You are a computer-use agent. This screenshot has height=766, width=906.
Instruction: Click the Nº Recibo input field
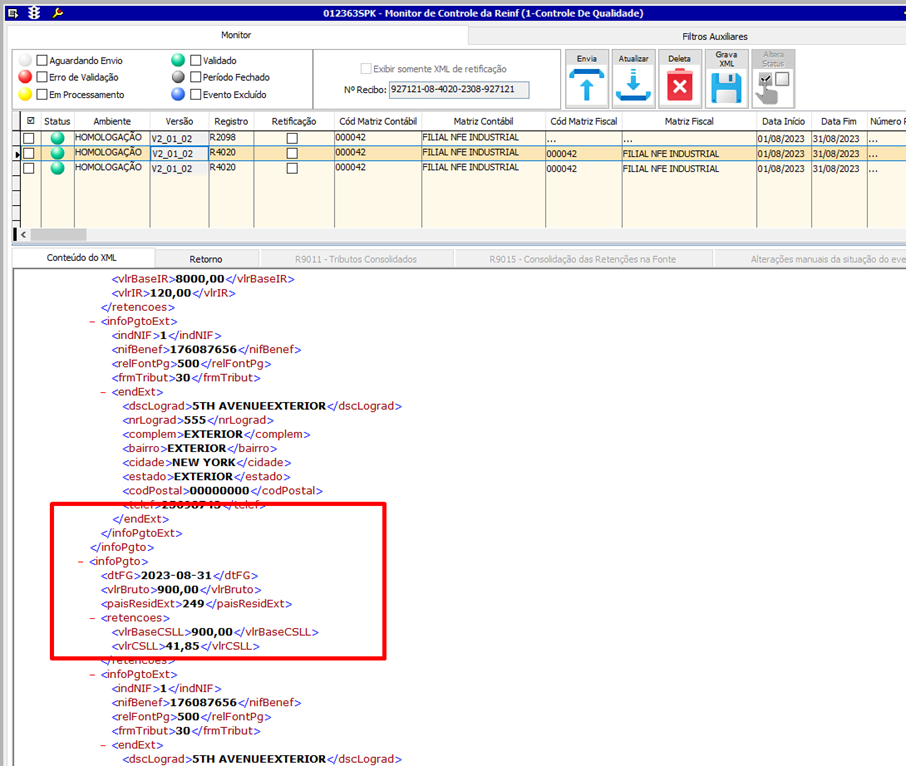point(459,90)
